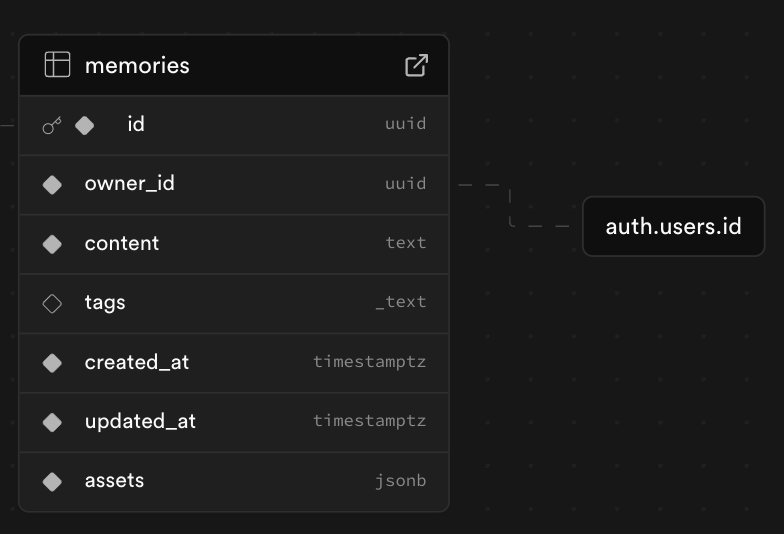
Task: Click the primary key icon on id row
Action: [52, 125]
